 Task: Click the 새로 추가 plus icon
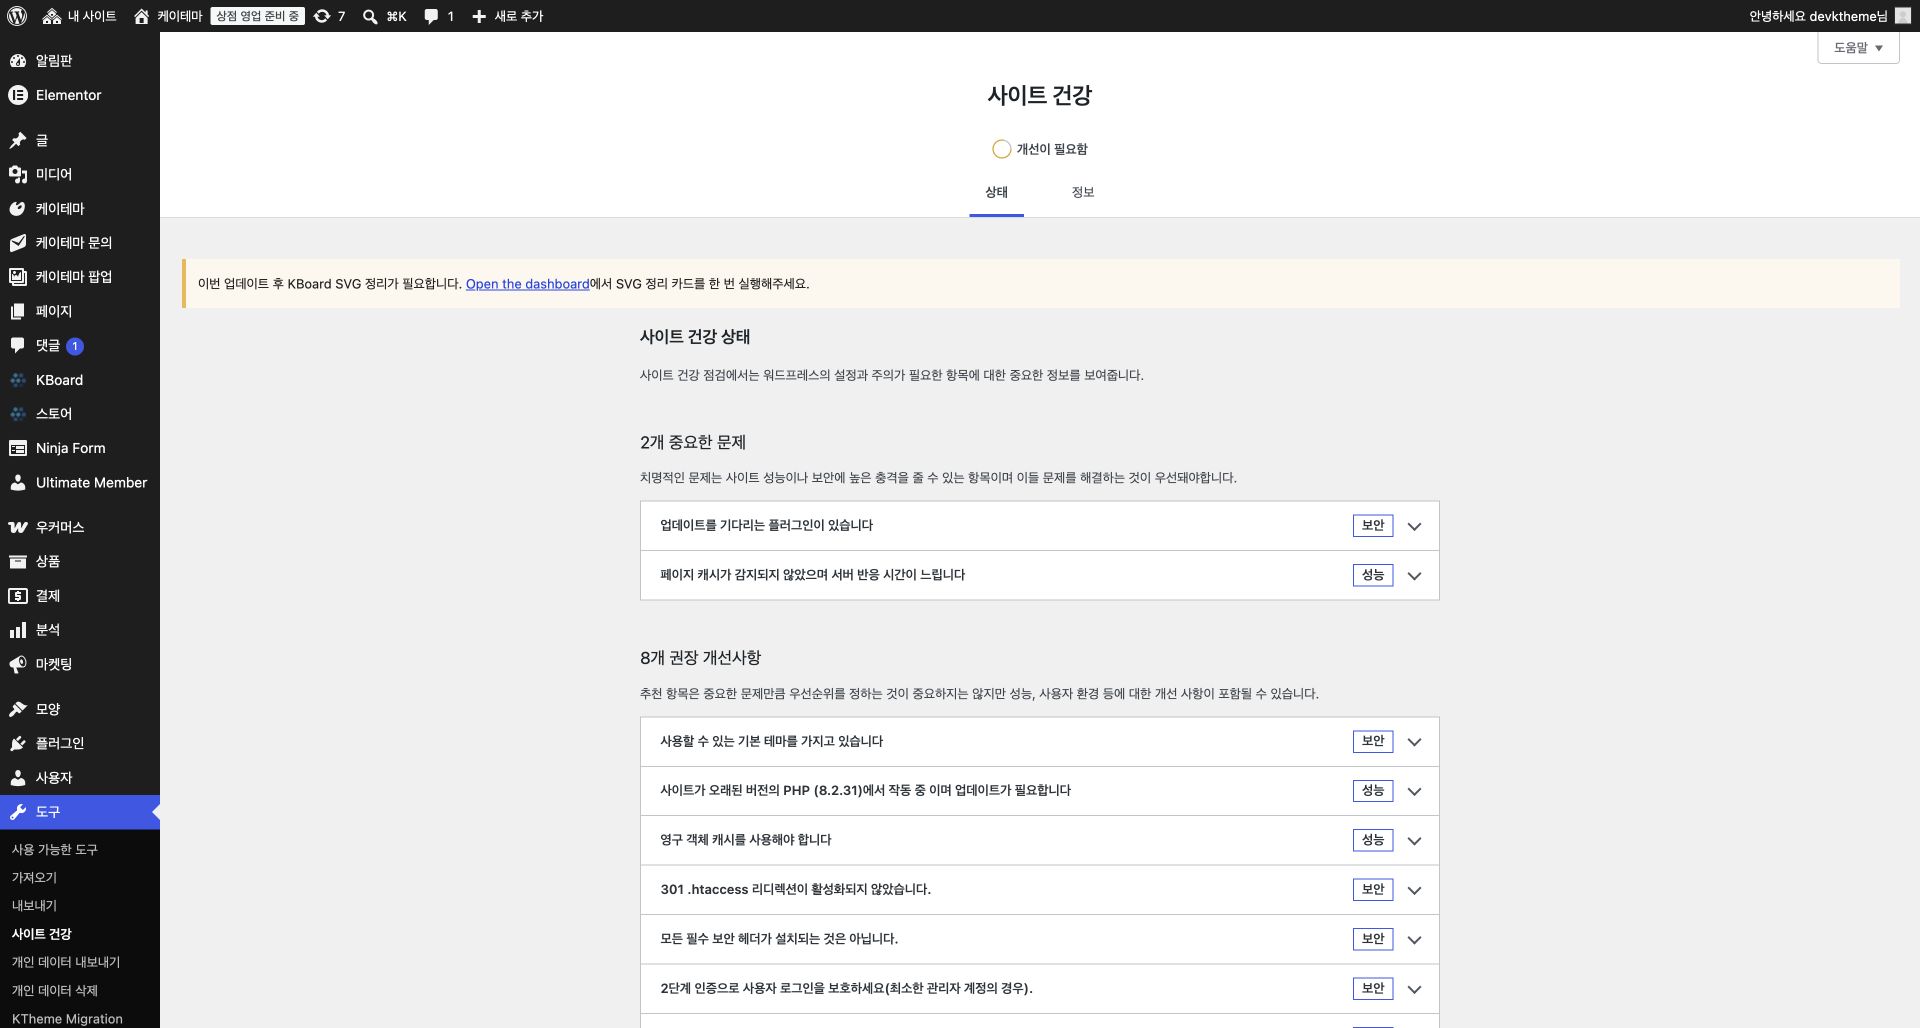pyautogui.click(x=479, y=16)
